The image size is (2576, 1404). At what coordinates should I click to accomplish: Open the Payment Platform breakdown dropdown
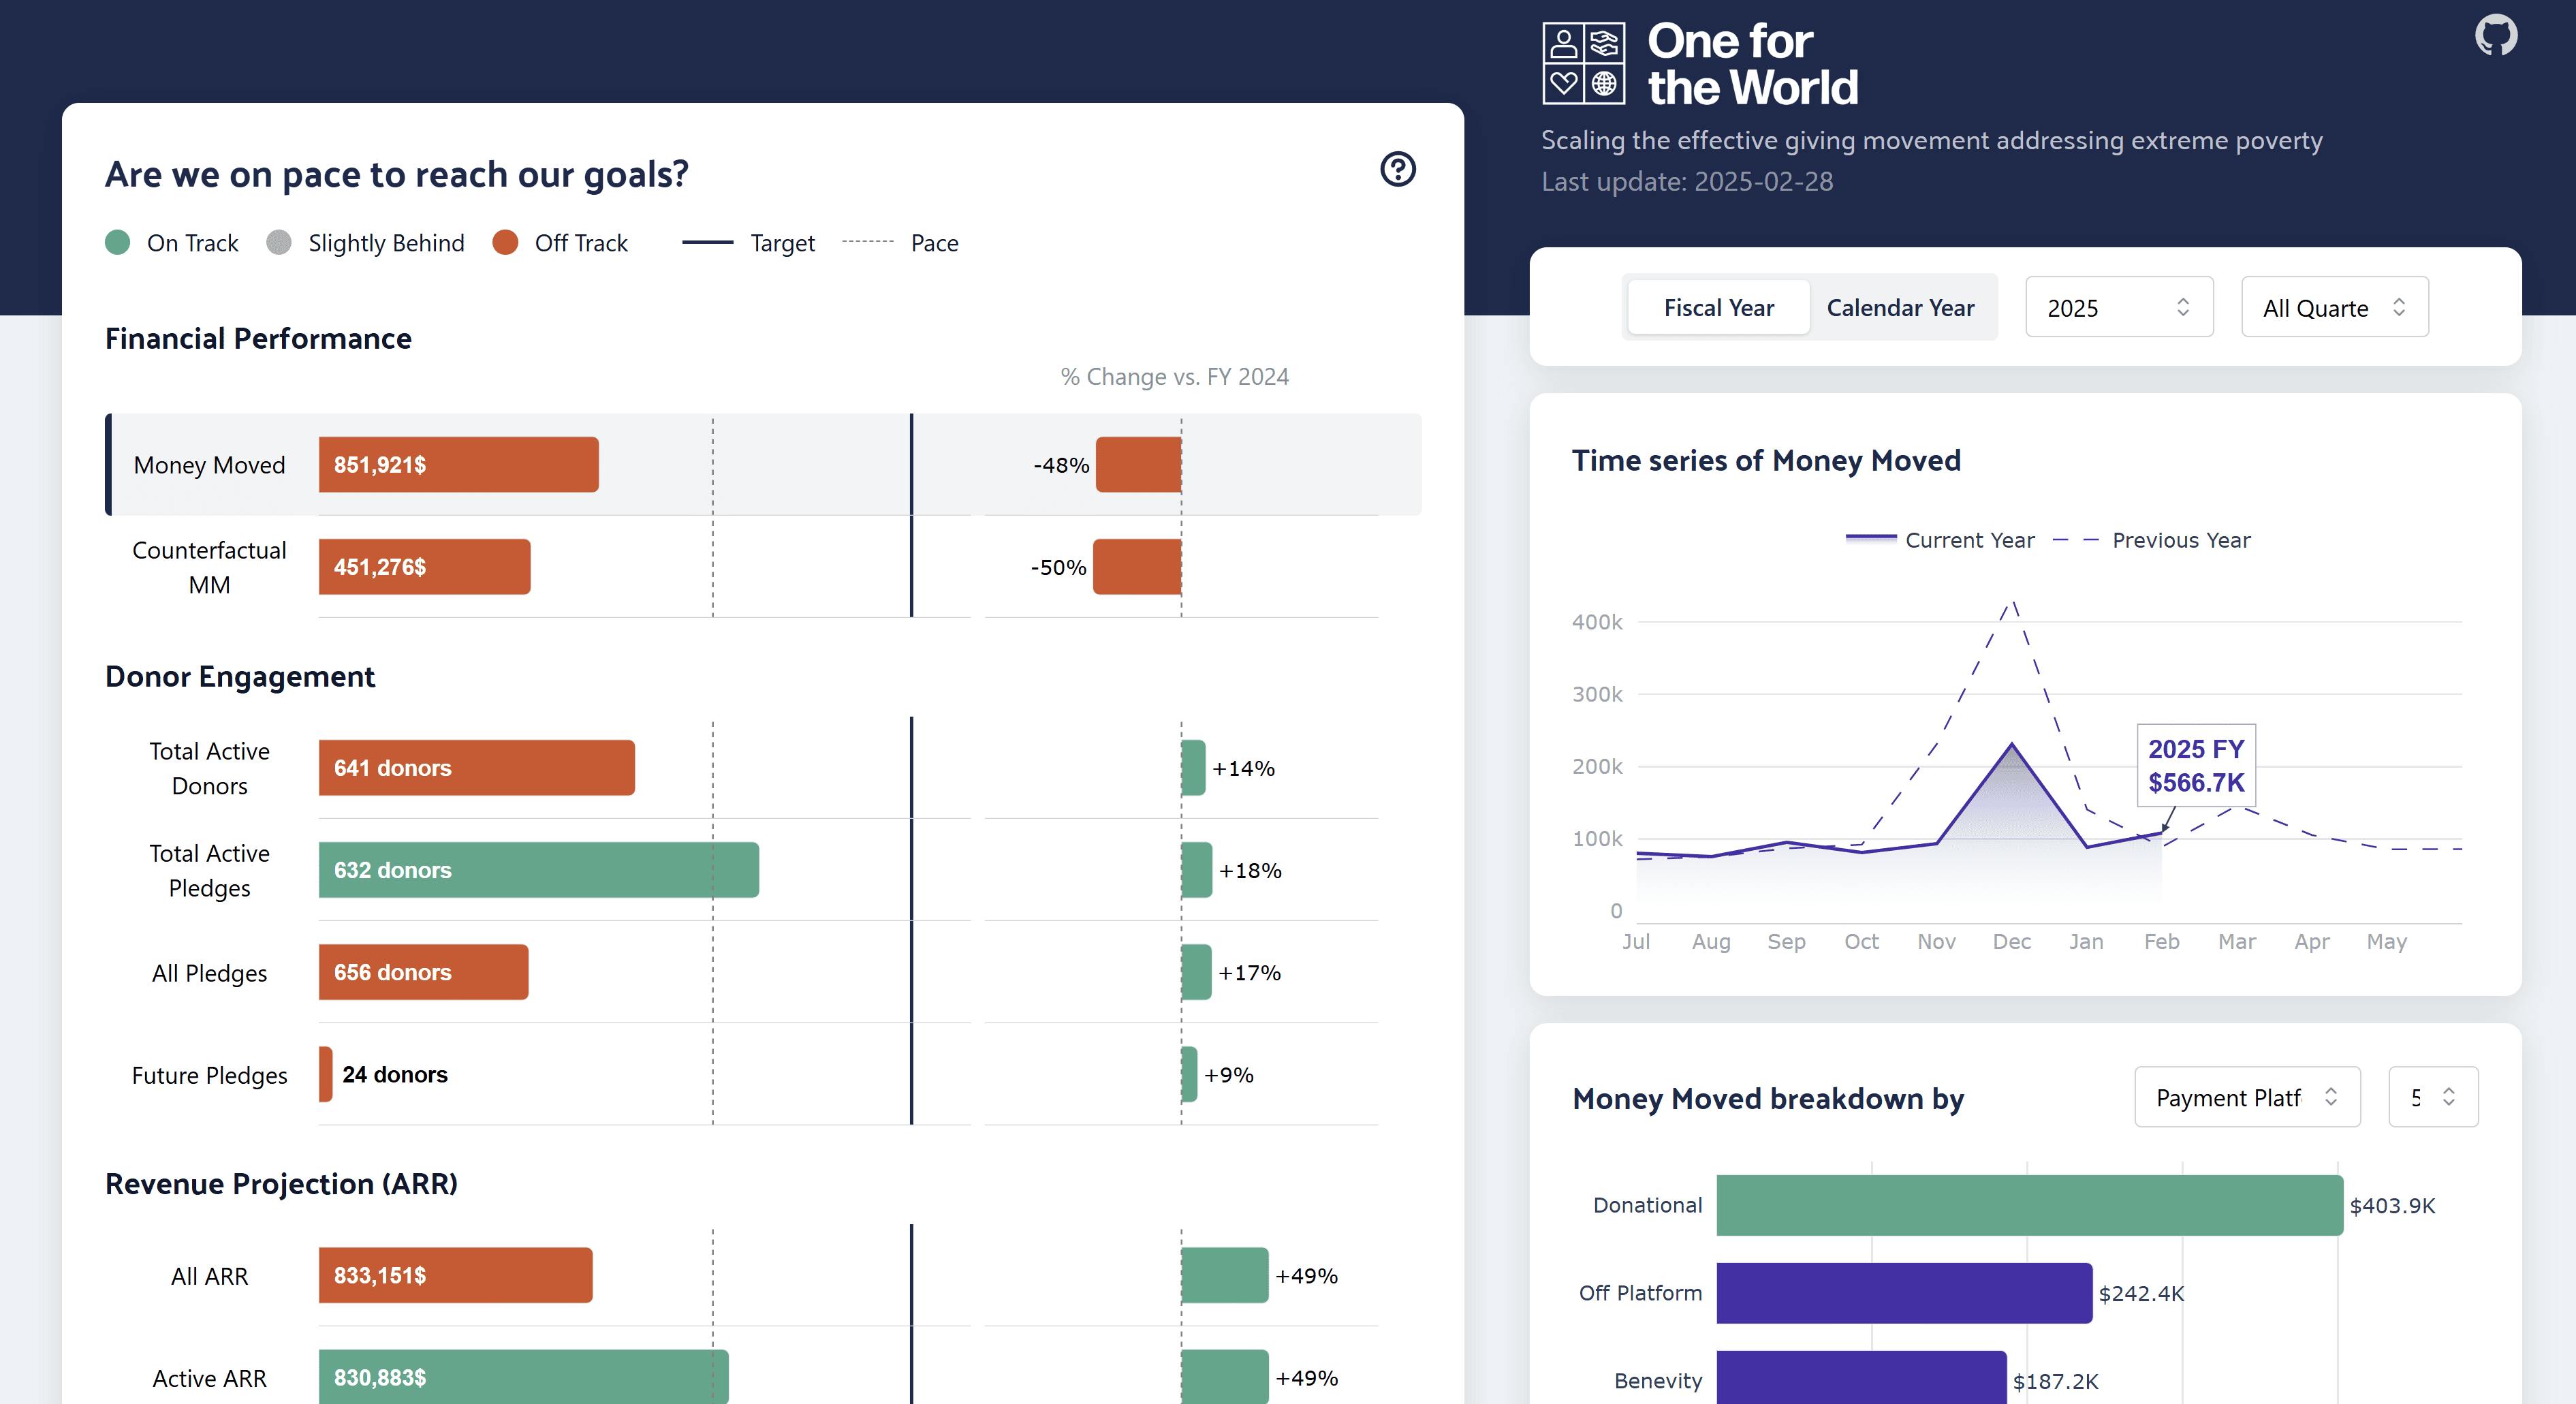coord(2246,1097)
